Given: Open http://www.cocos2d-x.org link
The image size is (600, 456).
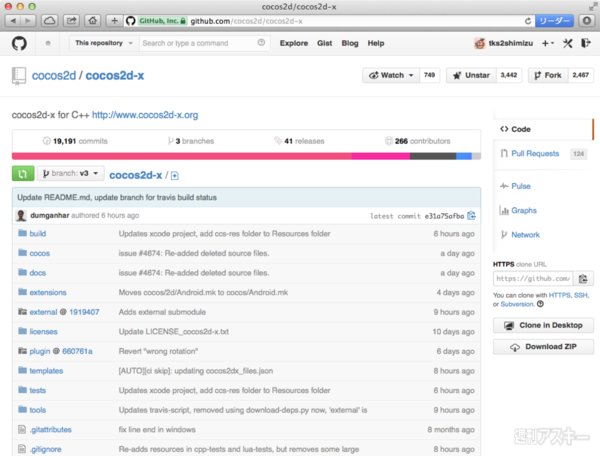Looking at the screenshot, I should coord(145,115).
